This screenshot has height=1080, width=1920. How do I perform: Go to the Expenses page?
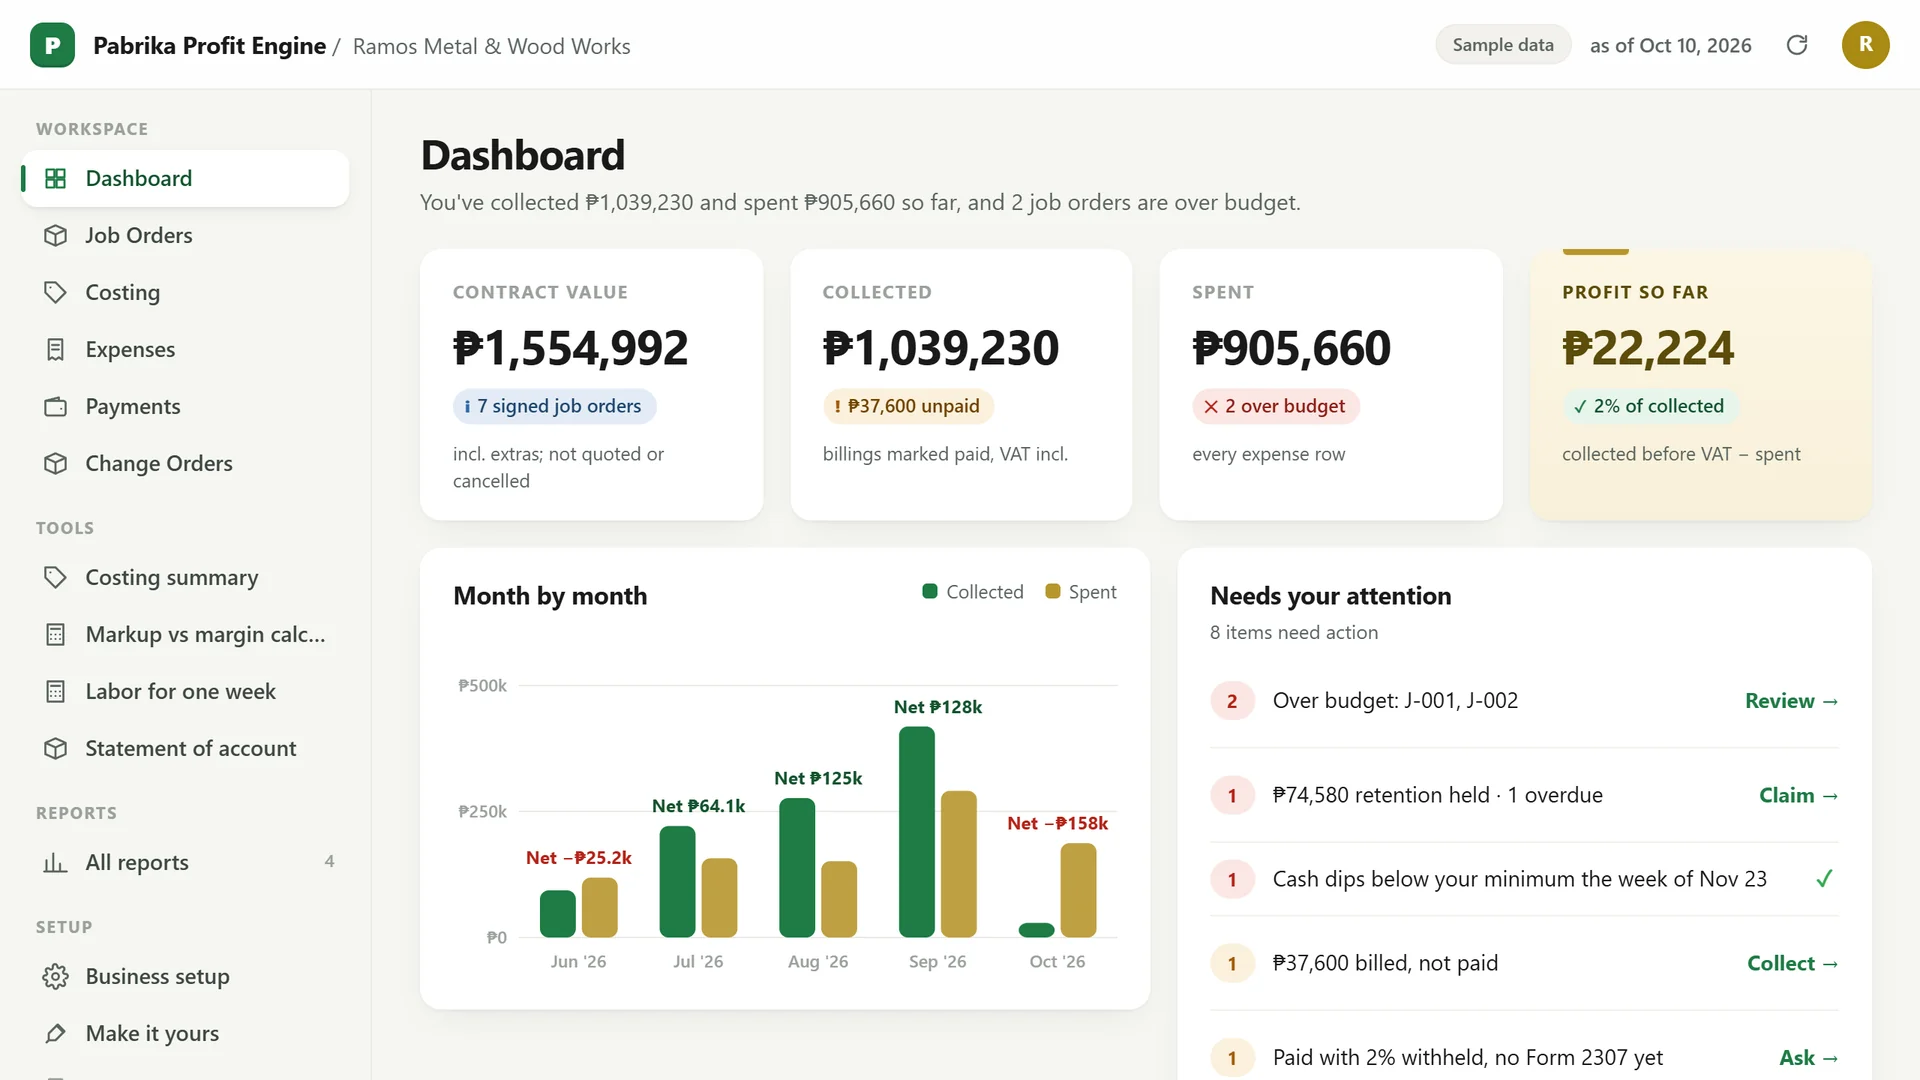pyautogui.click(x=185, y=349)
